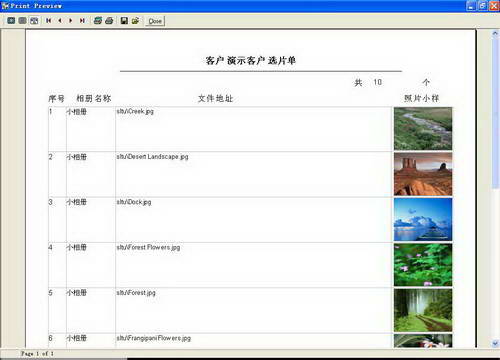Image resolution: width=500 pixels, height=360 pixels.
Task: Click the file path slt/Frangipani Flowers.jpg
Action: pyautogui.click(x=154, y=338)
